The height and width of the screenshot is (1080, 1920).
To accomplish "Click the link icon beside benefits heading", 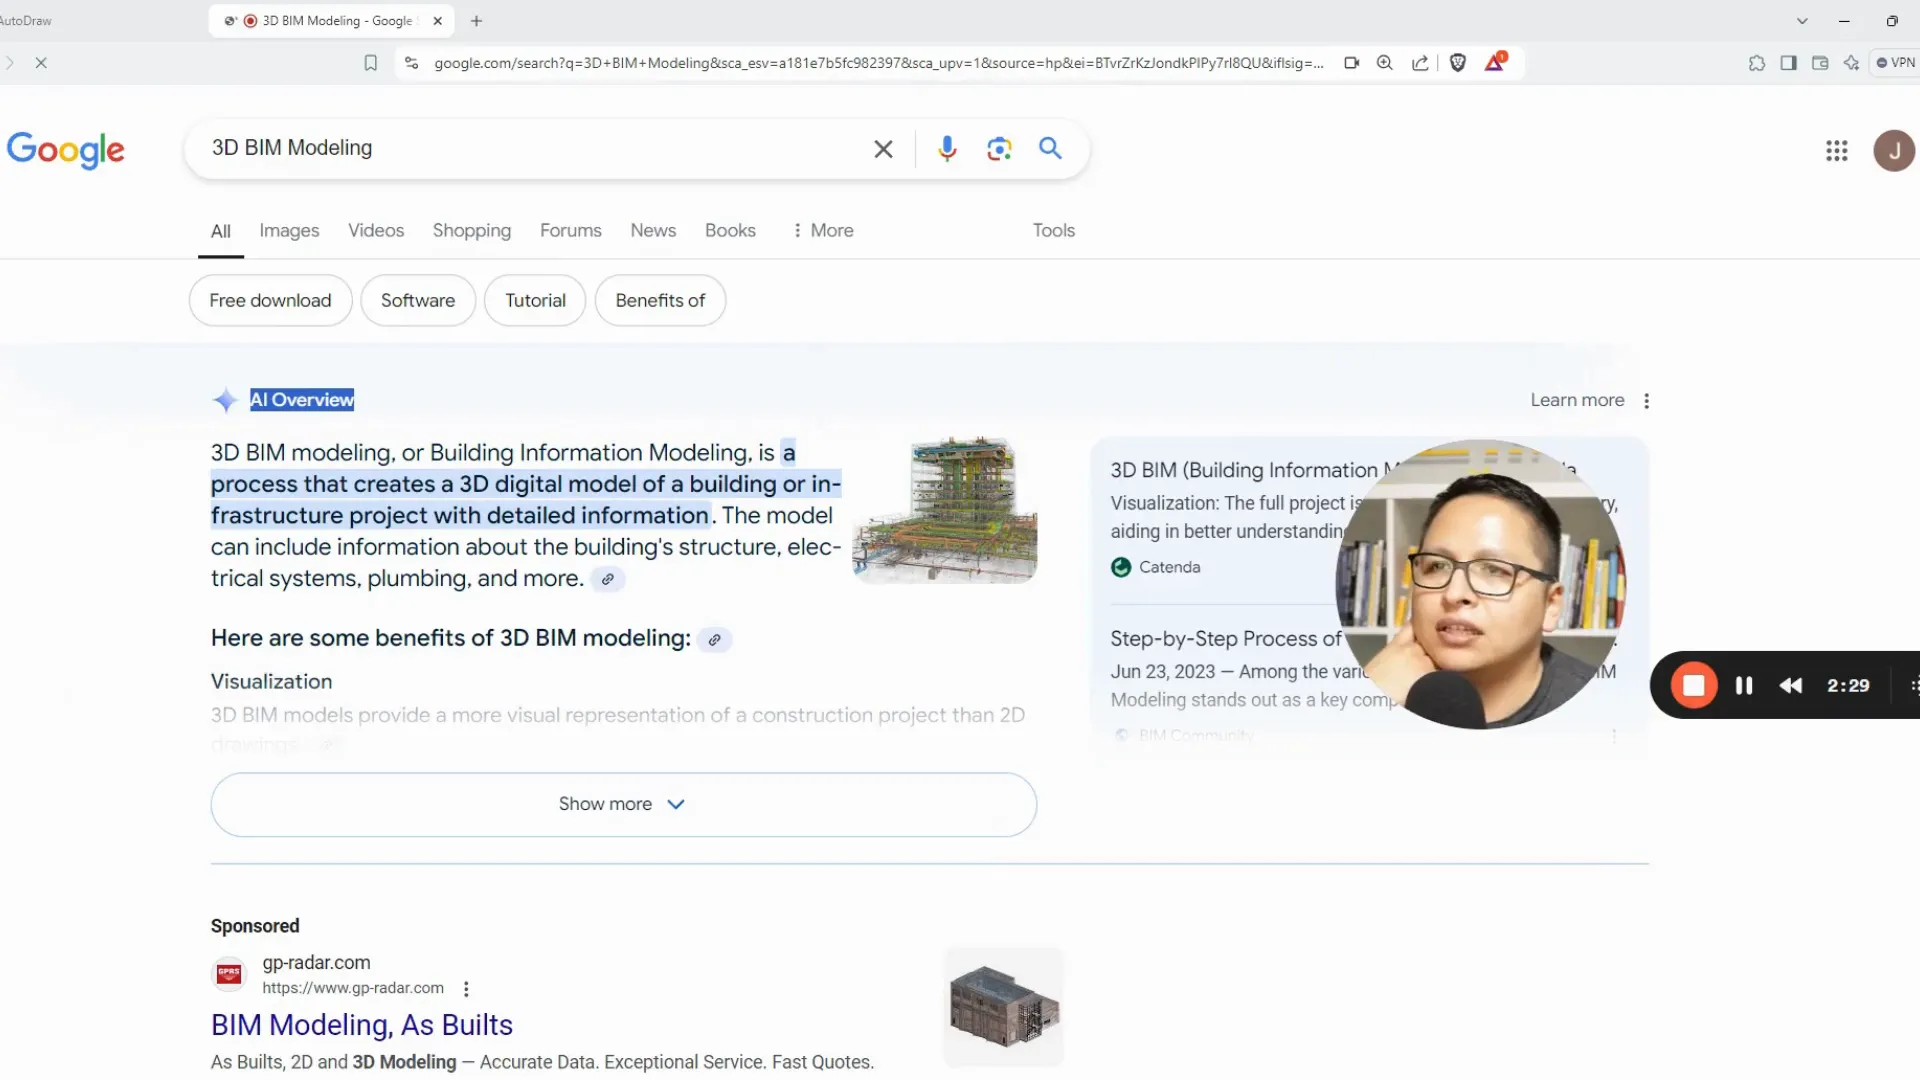I will tap(714, 640).
